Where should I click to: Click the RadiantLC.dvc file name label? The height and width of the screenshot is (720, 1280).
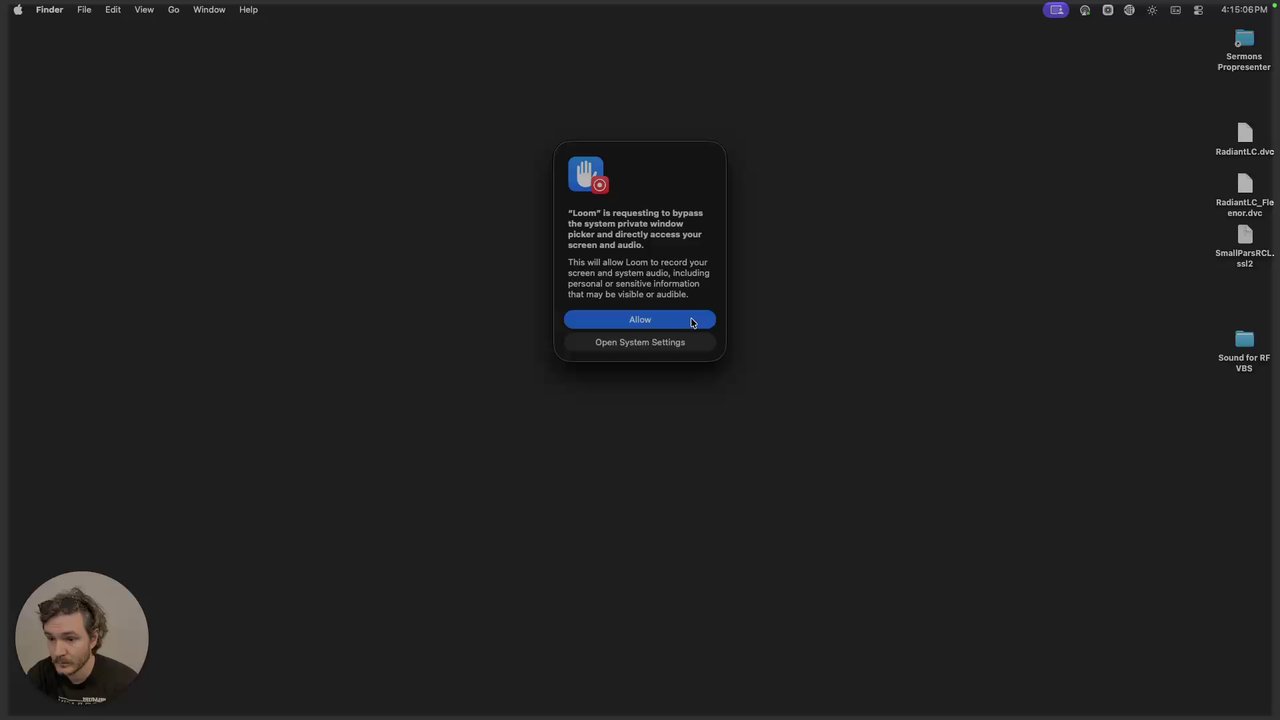[1245, 152]
